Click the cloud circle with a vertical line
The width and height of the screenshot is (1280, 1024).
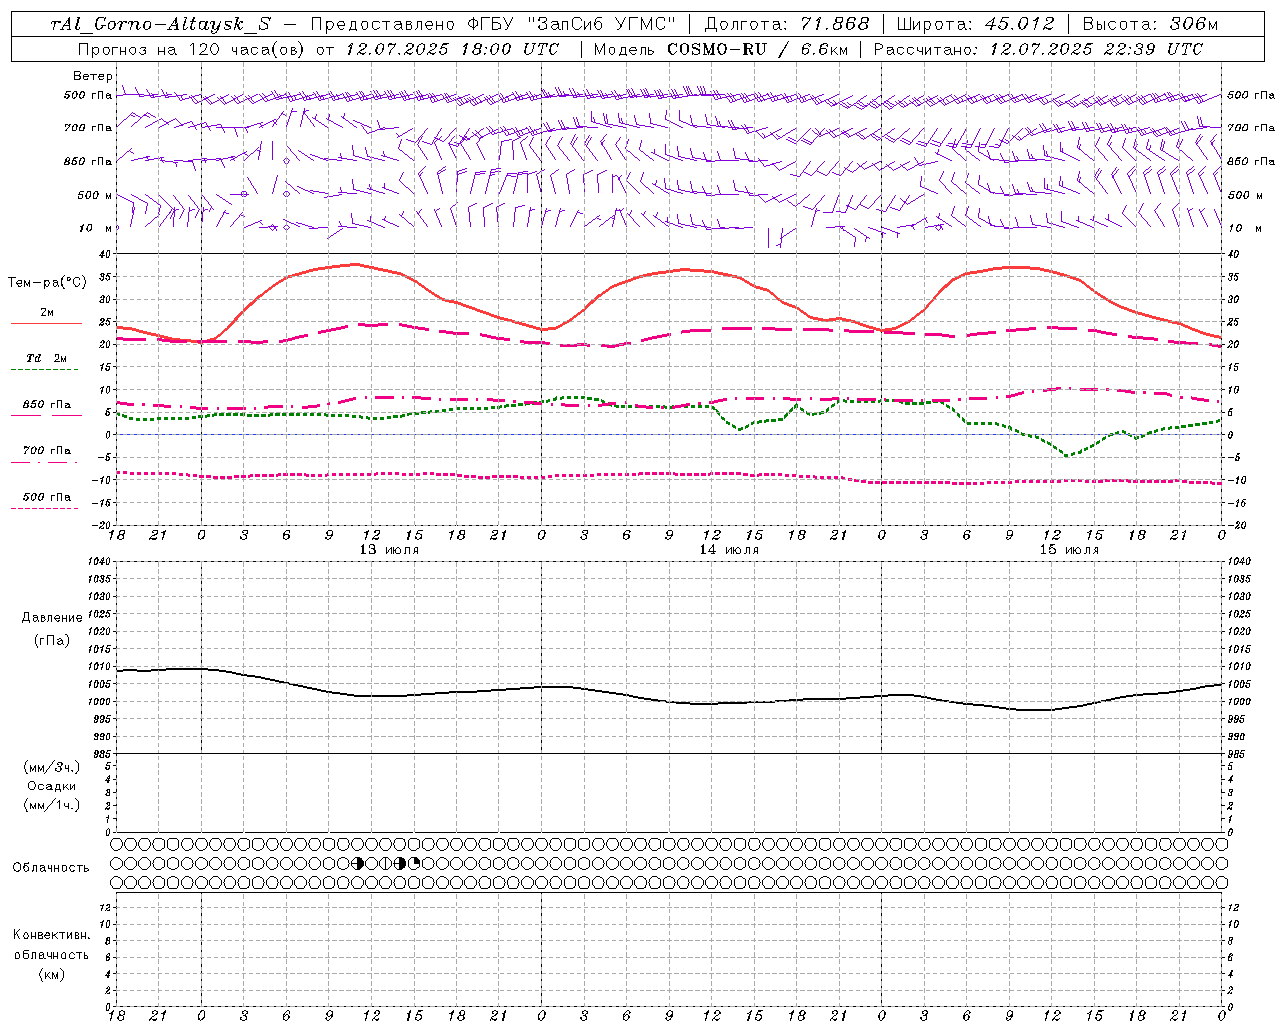(x=386, y=863)
